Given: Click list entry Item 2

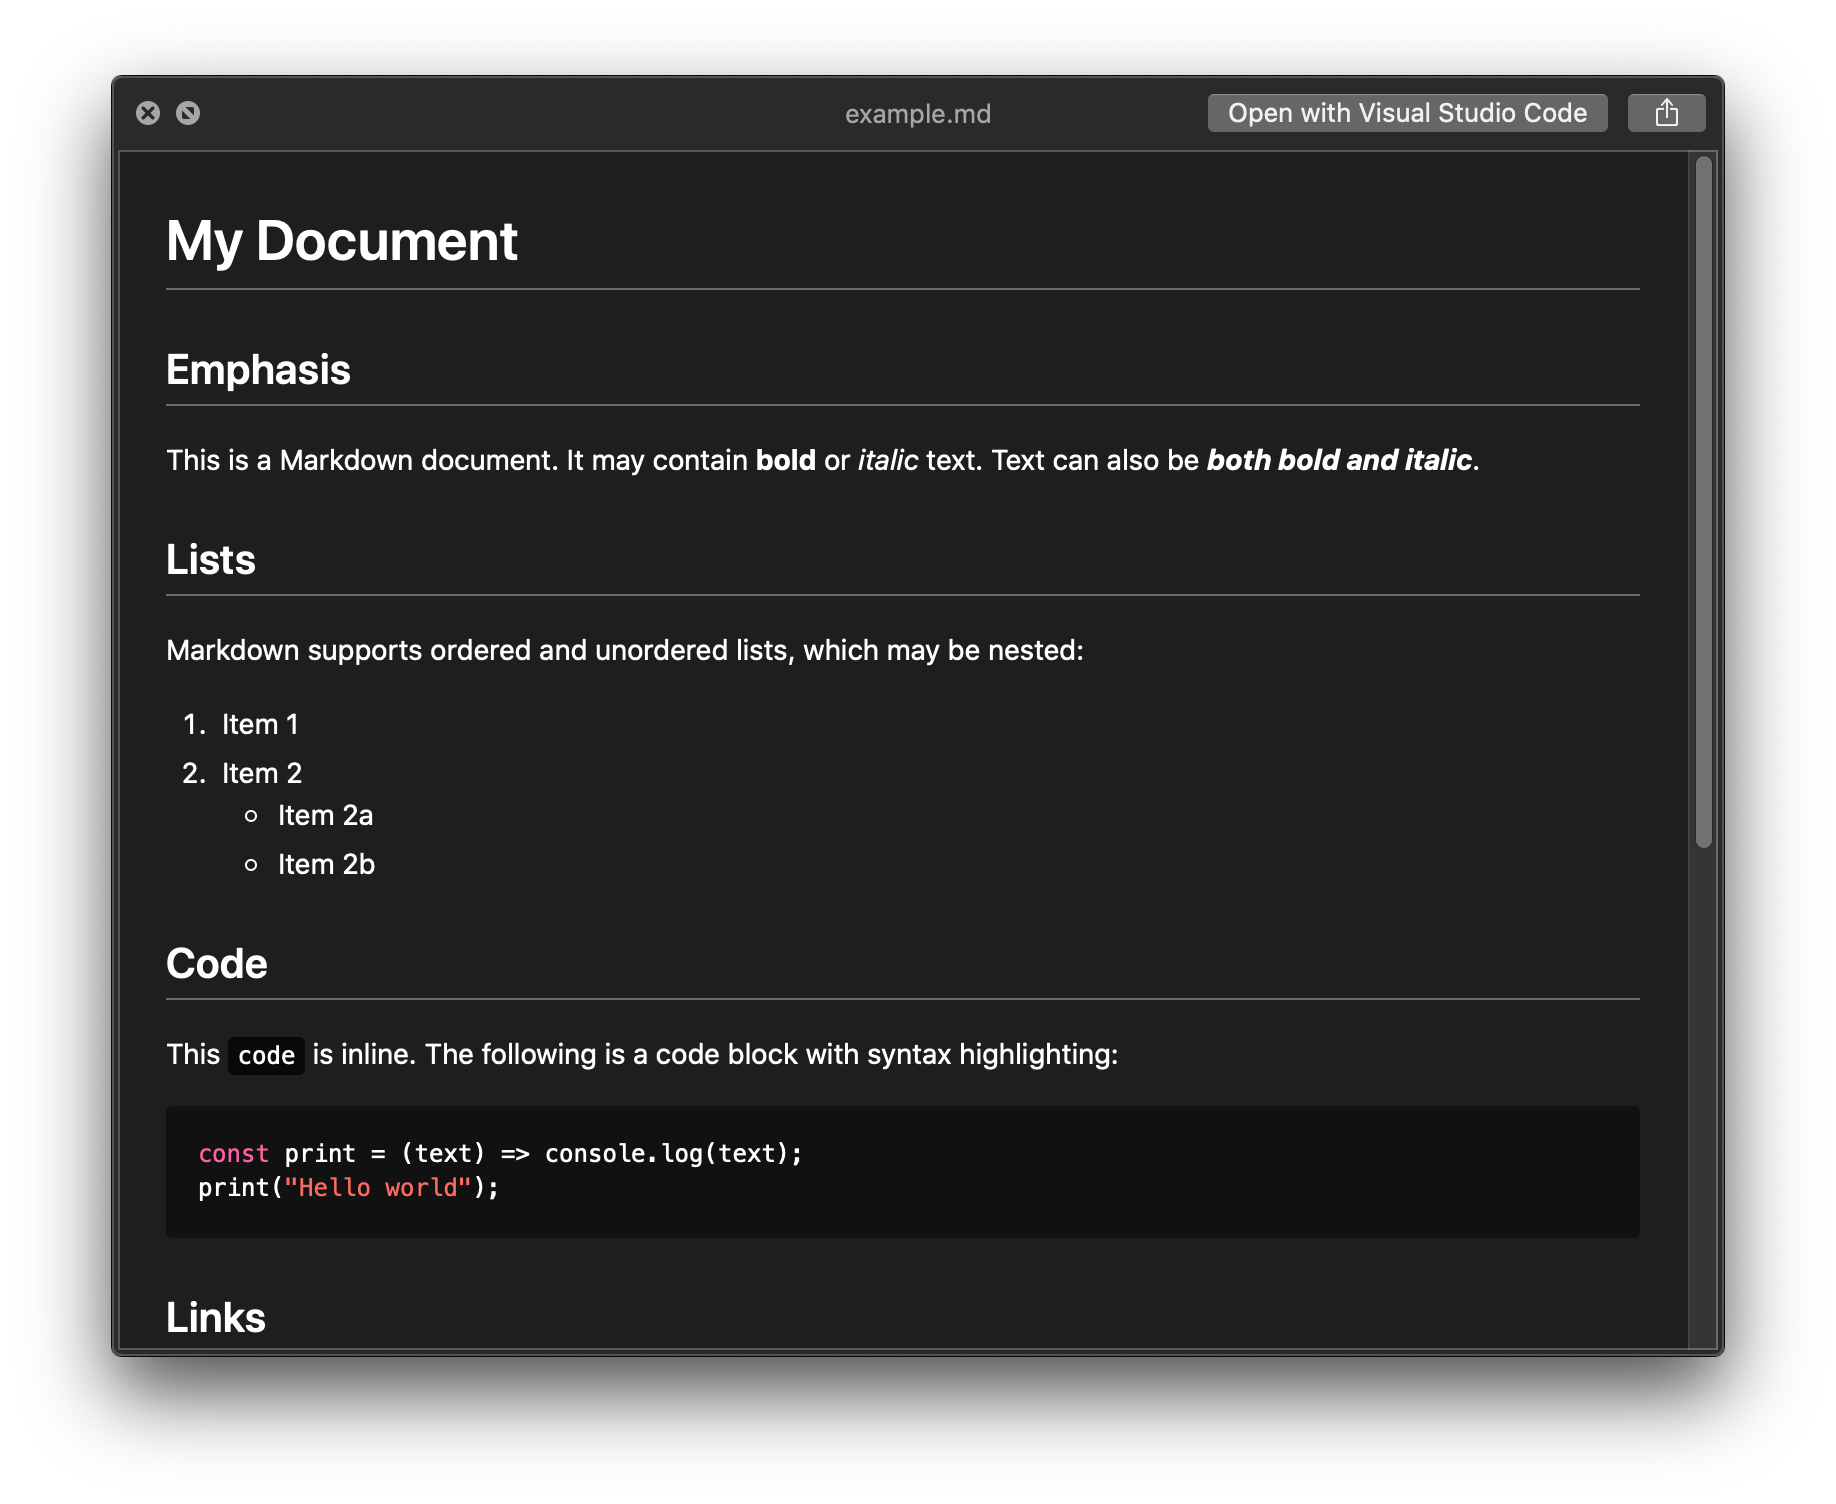Looking at the screenshot, I should [262, 773].
